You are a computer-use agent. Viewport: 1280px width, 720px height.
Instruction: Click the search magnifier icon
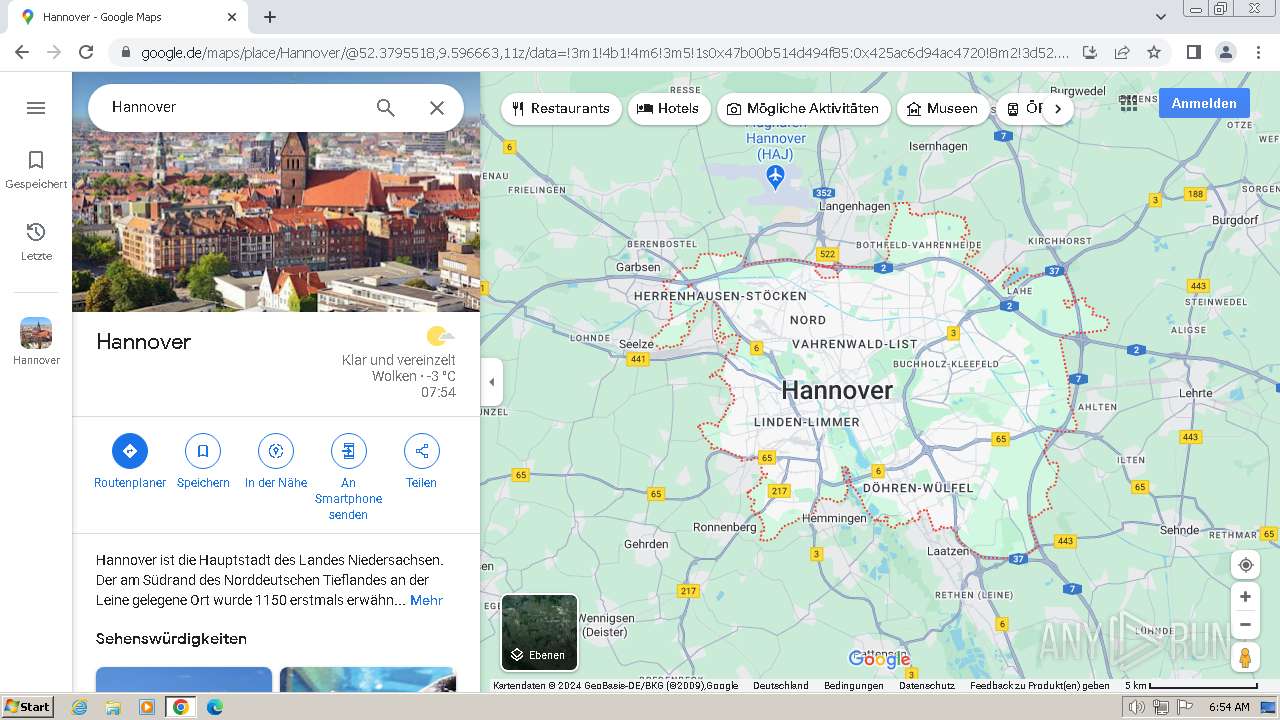[386, 108]
